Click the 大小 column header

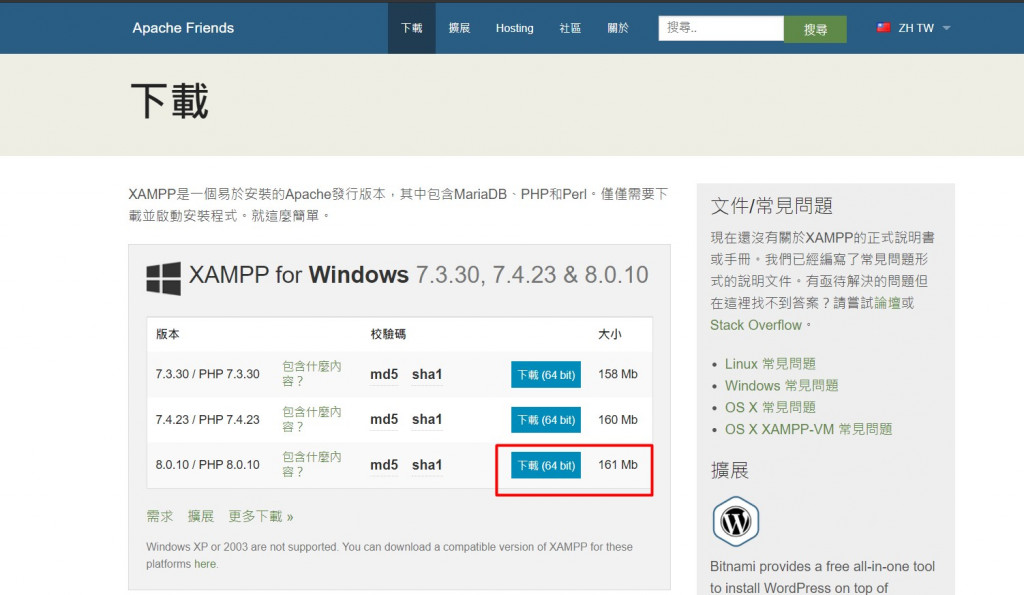[610, 334]
